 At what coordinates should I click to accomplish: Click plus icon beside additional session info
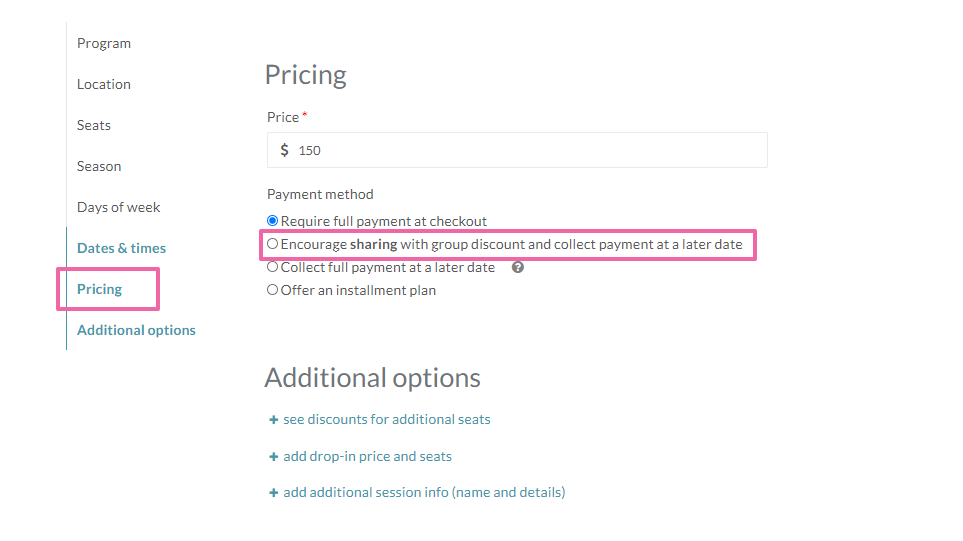[273, 493]
